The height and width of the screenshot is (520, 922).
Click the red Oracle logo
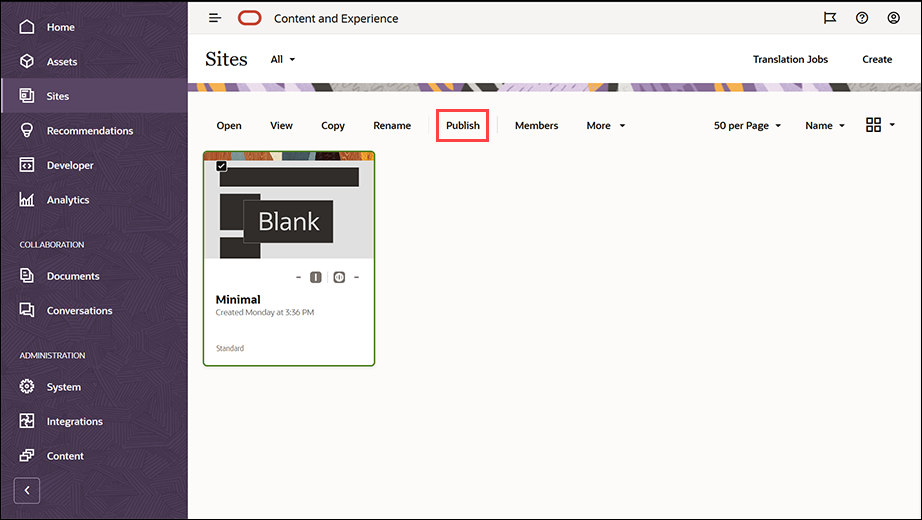click(249, 18)
